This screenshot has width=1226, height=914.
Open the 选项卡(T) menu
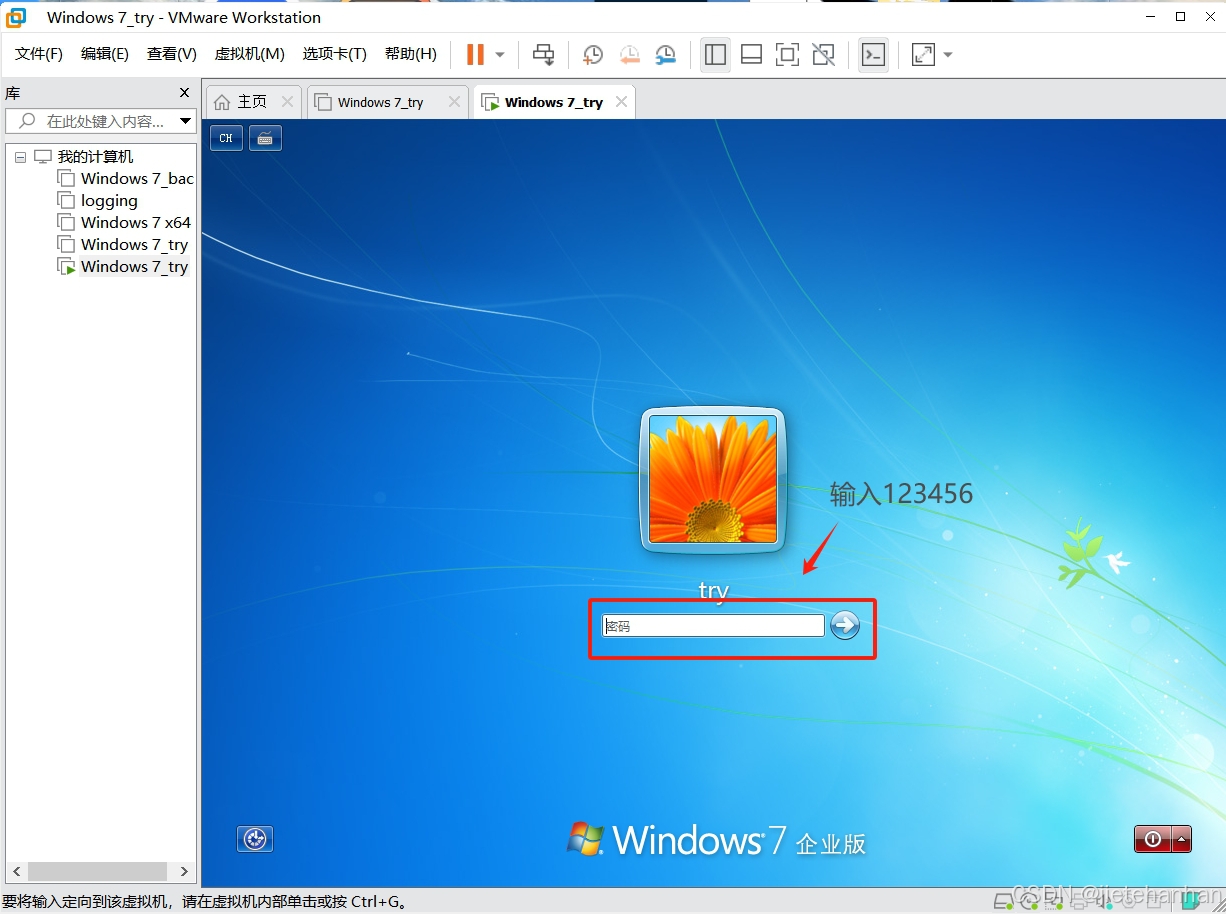(x=335, y=54)
